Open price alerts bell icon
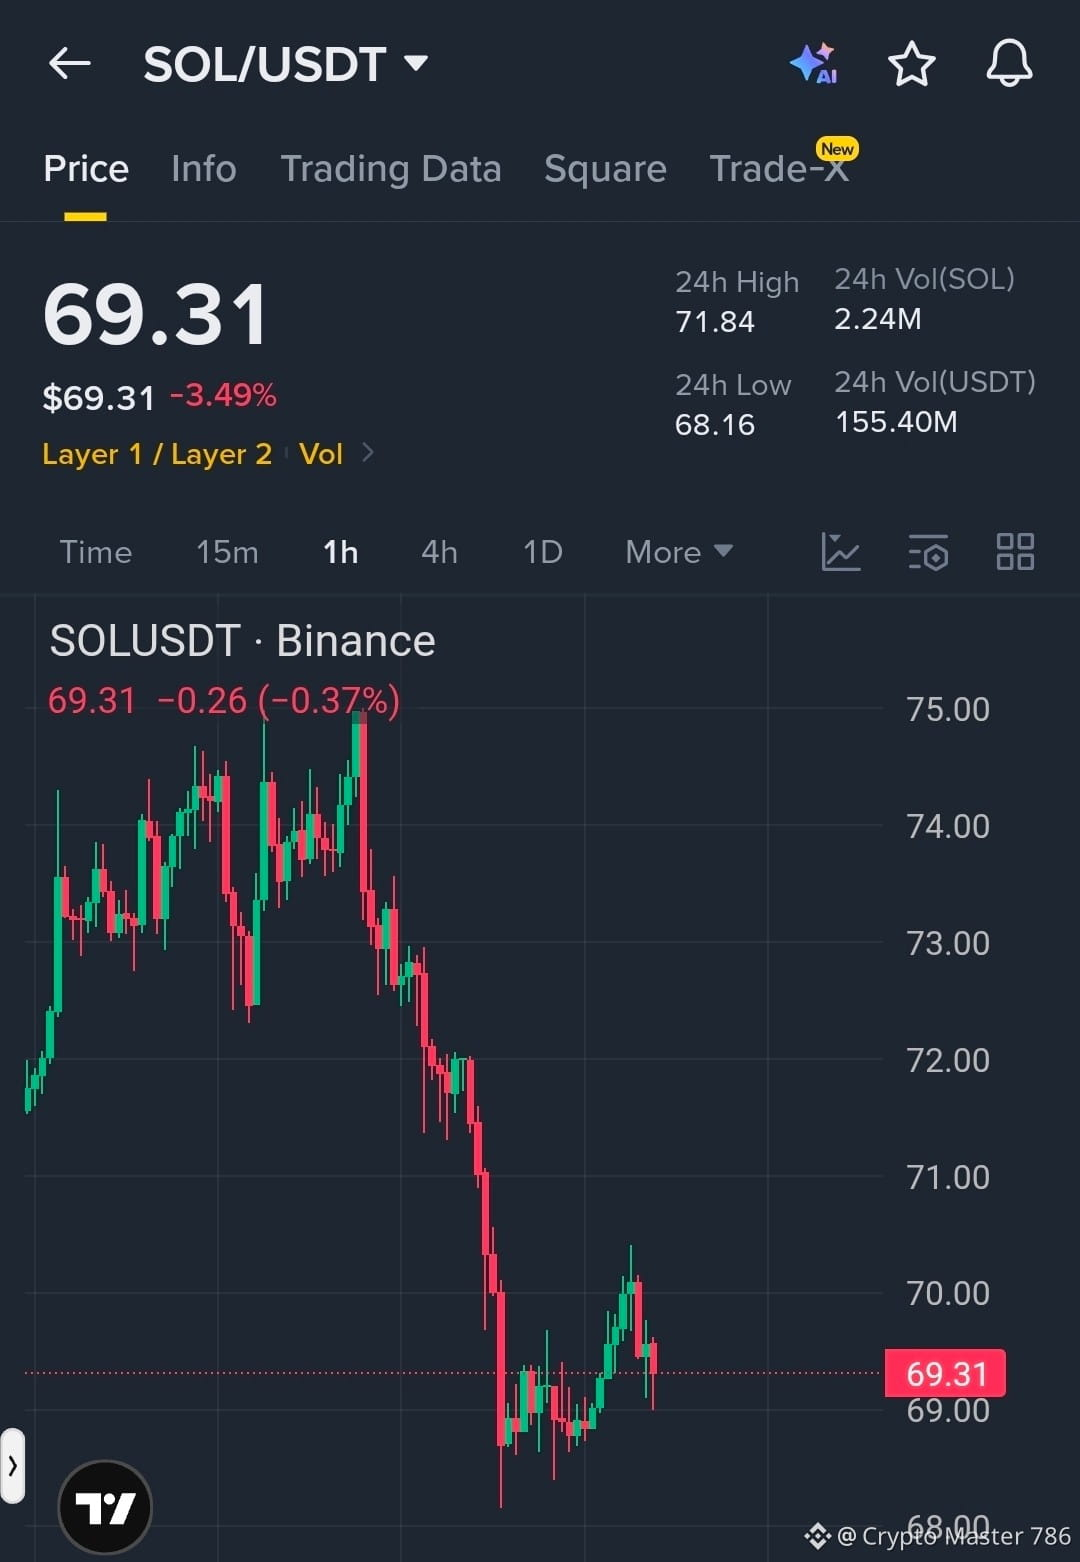 tap(1009, 64)
